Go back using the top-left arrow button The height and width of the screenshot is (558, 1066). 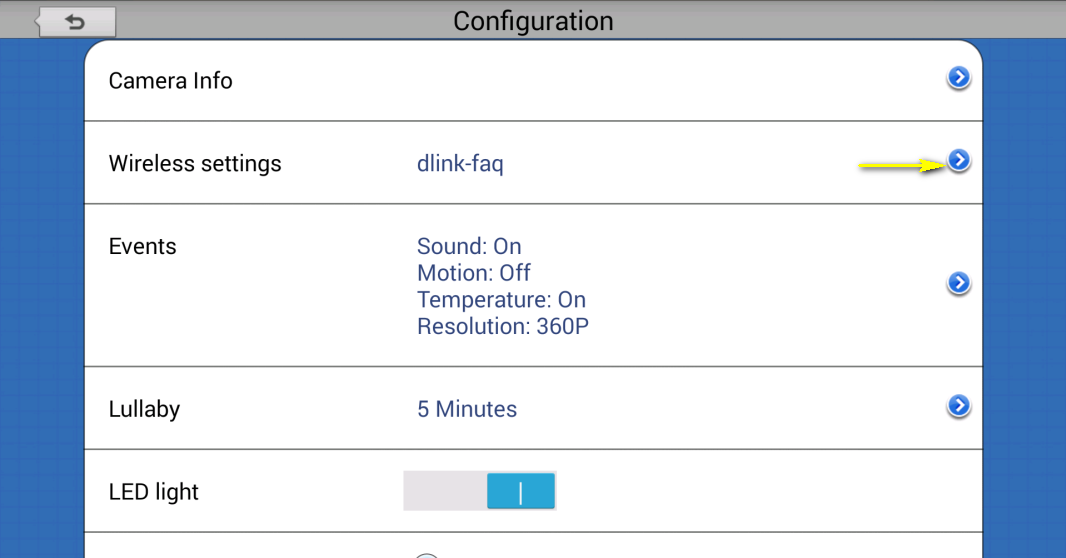(x=77, y=22)
